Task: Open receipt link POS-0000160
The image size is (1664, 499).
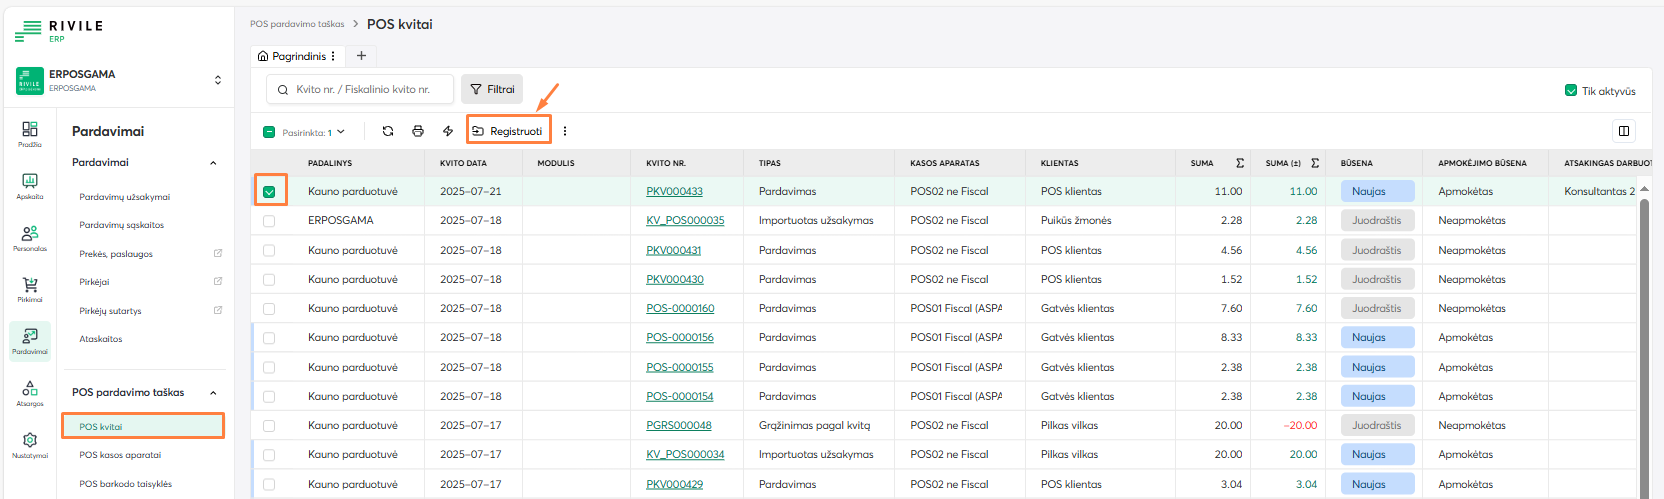Action: (x=680, y=309)
